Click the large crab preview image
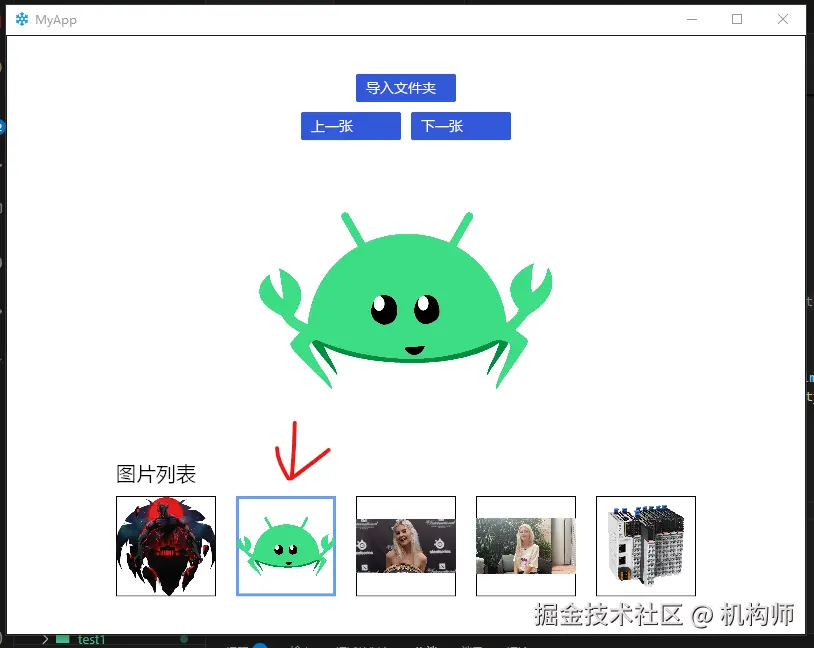This screenshot has width=814, height=648. (x=405, y=300)
